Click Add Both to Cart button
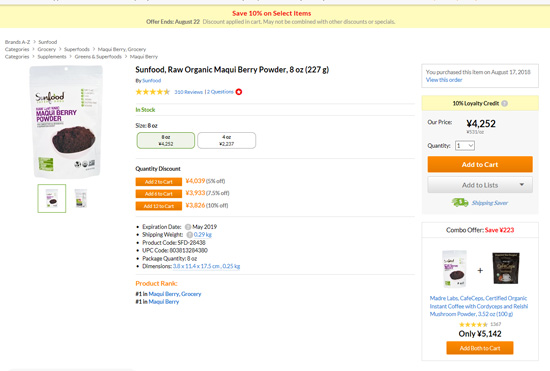This screenshot has width=550, height=371. [480, 348]
